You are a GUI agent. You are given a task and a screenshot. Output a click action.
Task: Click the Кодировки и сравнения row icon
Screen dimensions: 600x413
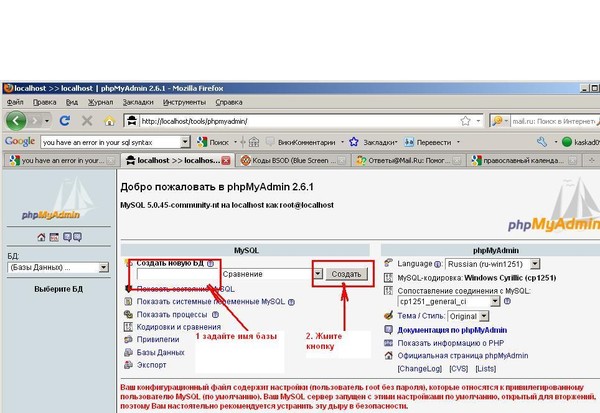pyautogui.click(x=128, y=327)
